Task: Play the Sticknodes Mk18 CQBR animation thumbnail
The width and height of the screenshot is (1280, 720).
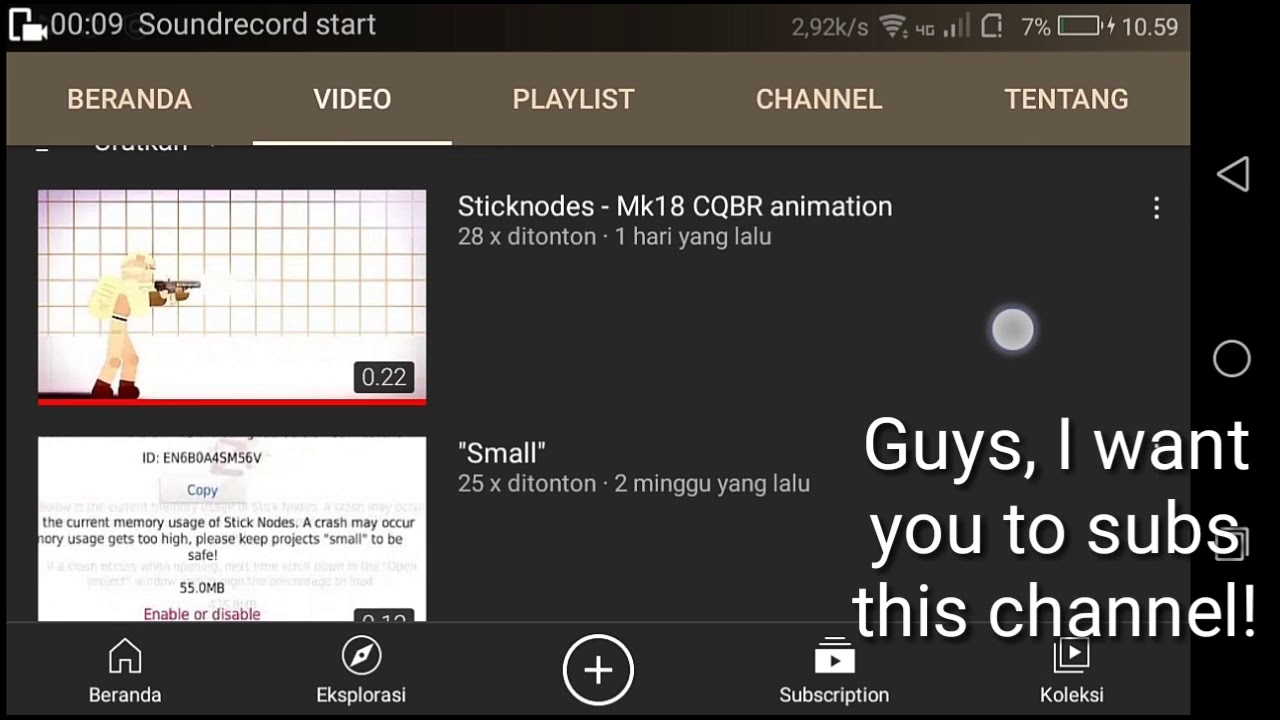Action: (x=232, y=297)
